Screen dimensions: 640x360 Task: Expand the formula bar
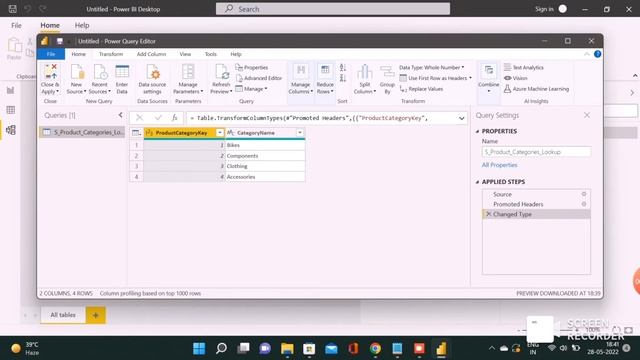point(461,118)
